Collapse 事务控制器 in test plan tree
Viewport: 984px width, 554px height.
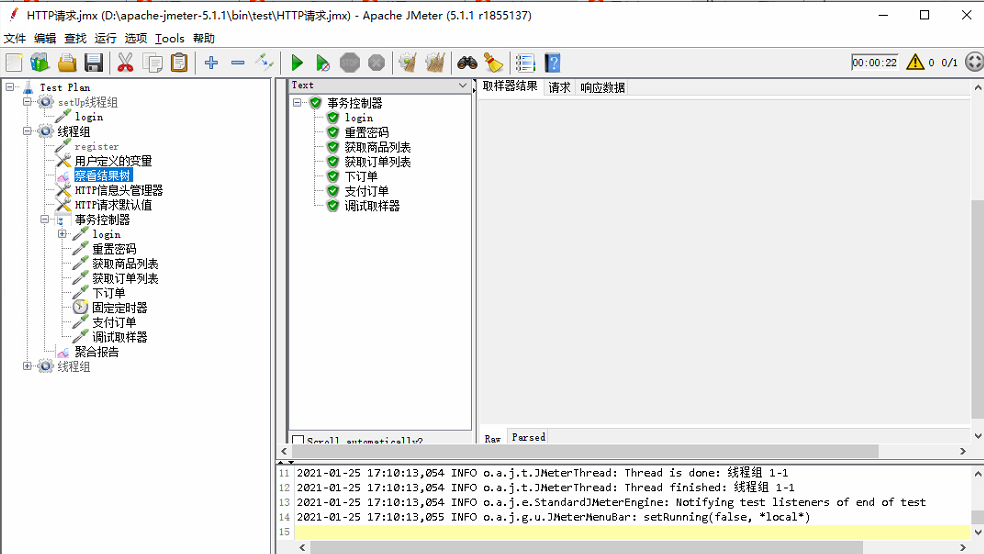[45, 219]
